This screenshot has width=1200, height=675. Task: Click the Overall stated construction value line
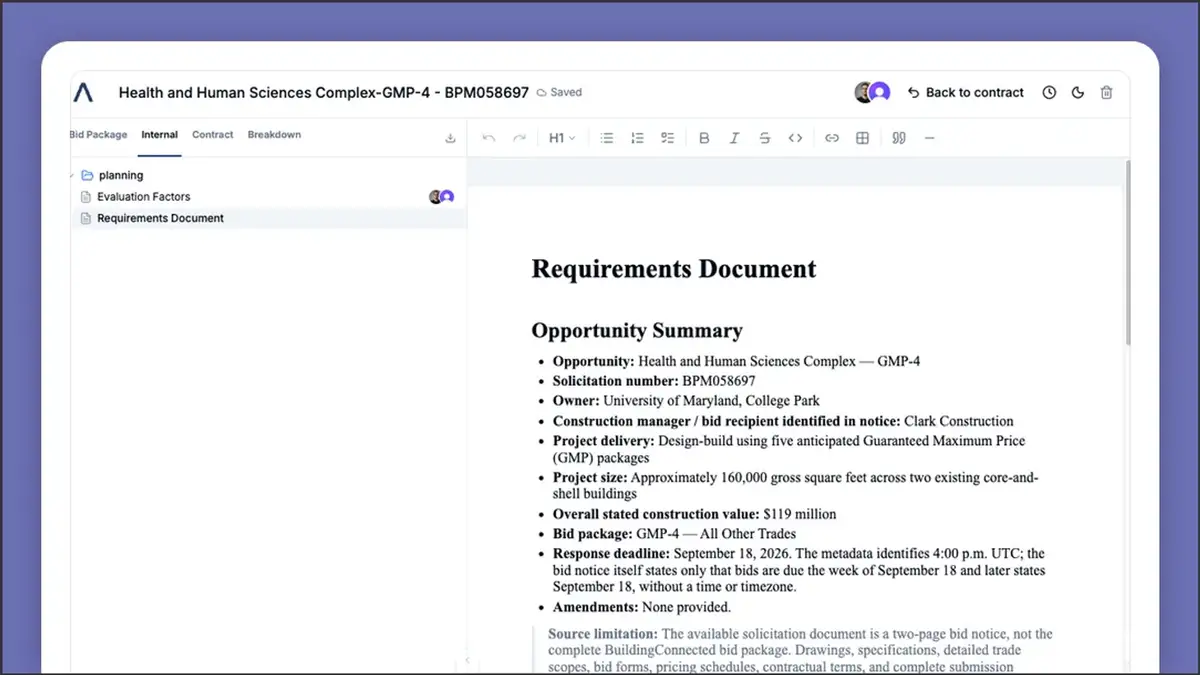pyautogui.click(x=694, y=514)
